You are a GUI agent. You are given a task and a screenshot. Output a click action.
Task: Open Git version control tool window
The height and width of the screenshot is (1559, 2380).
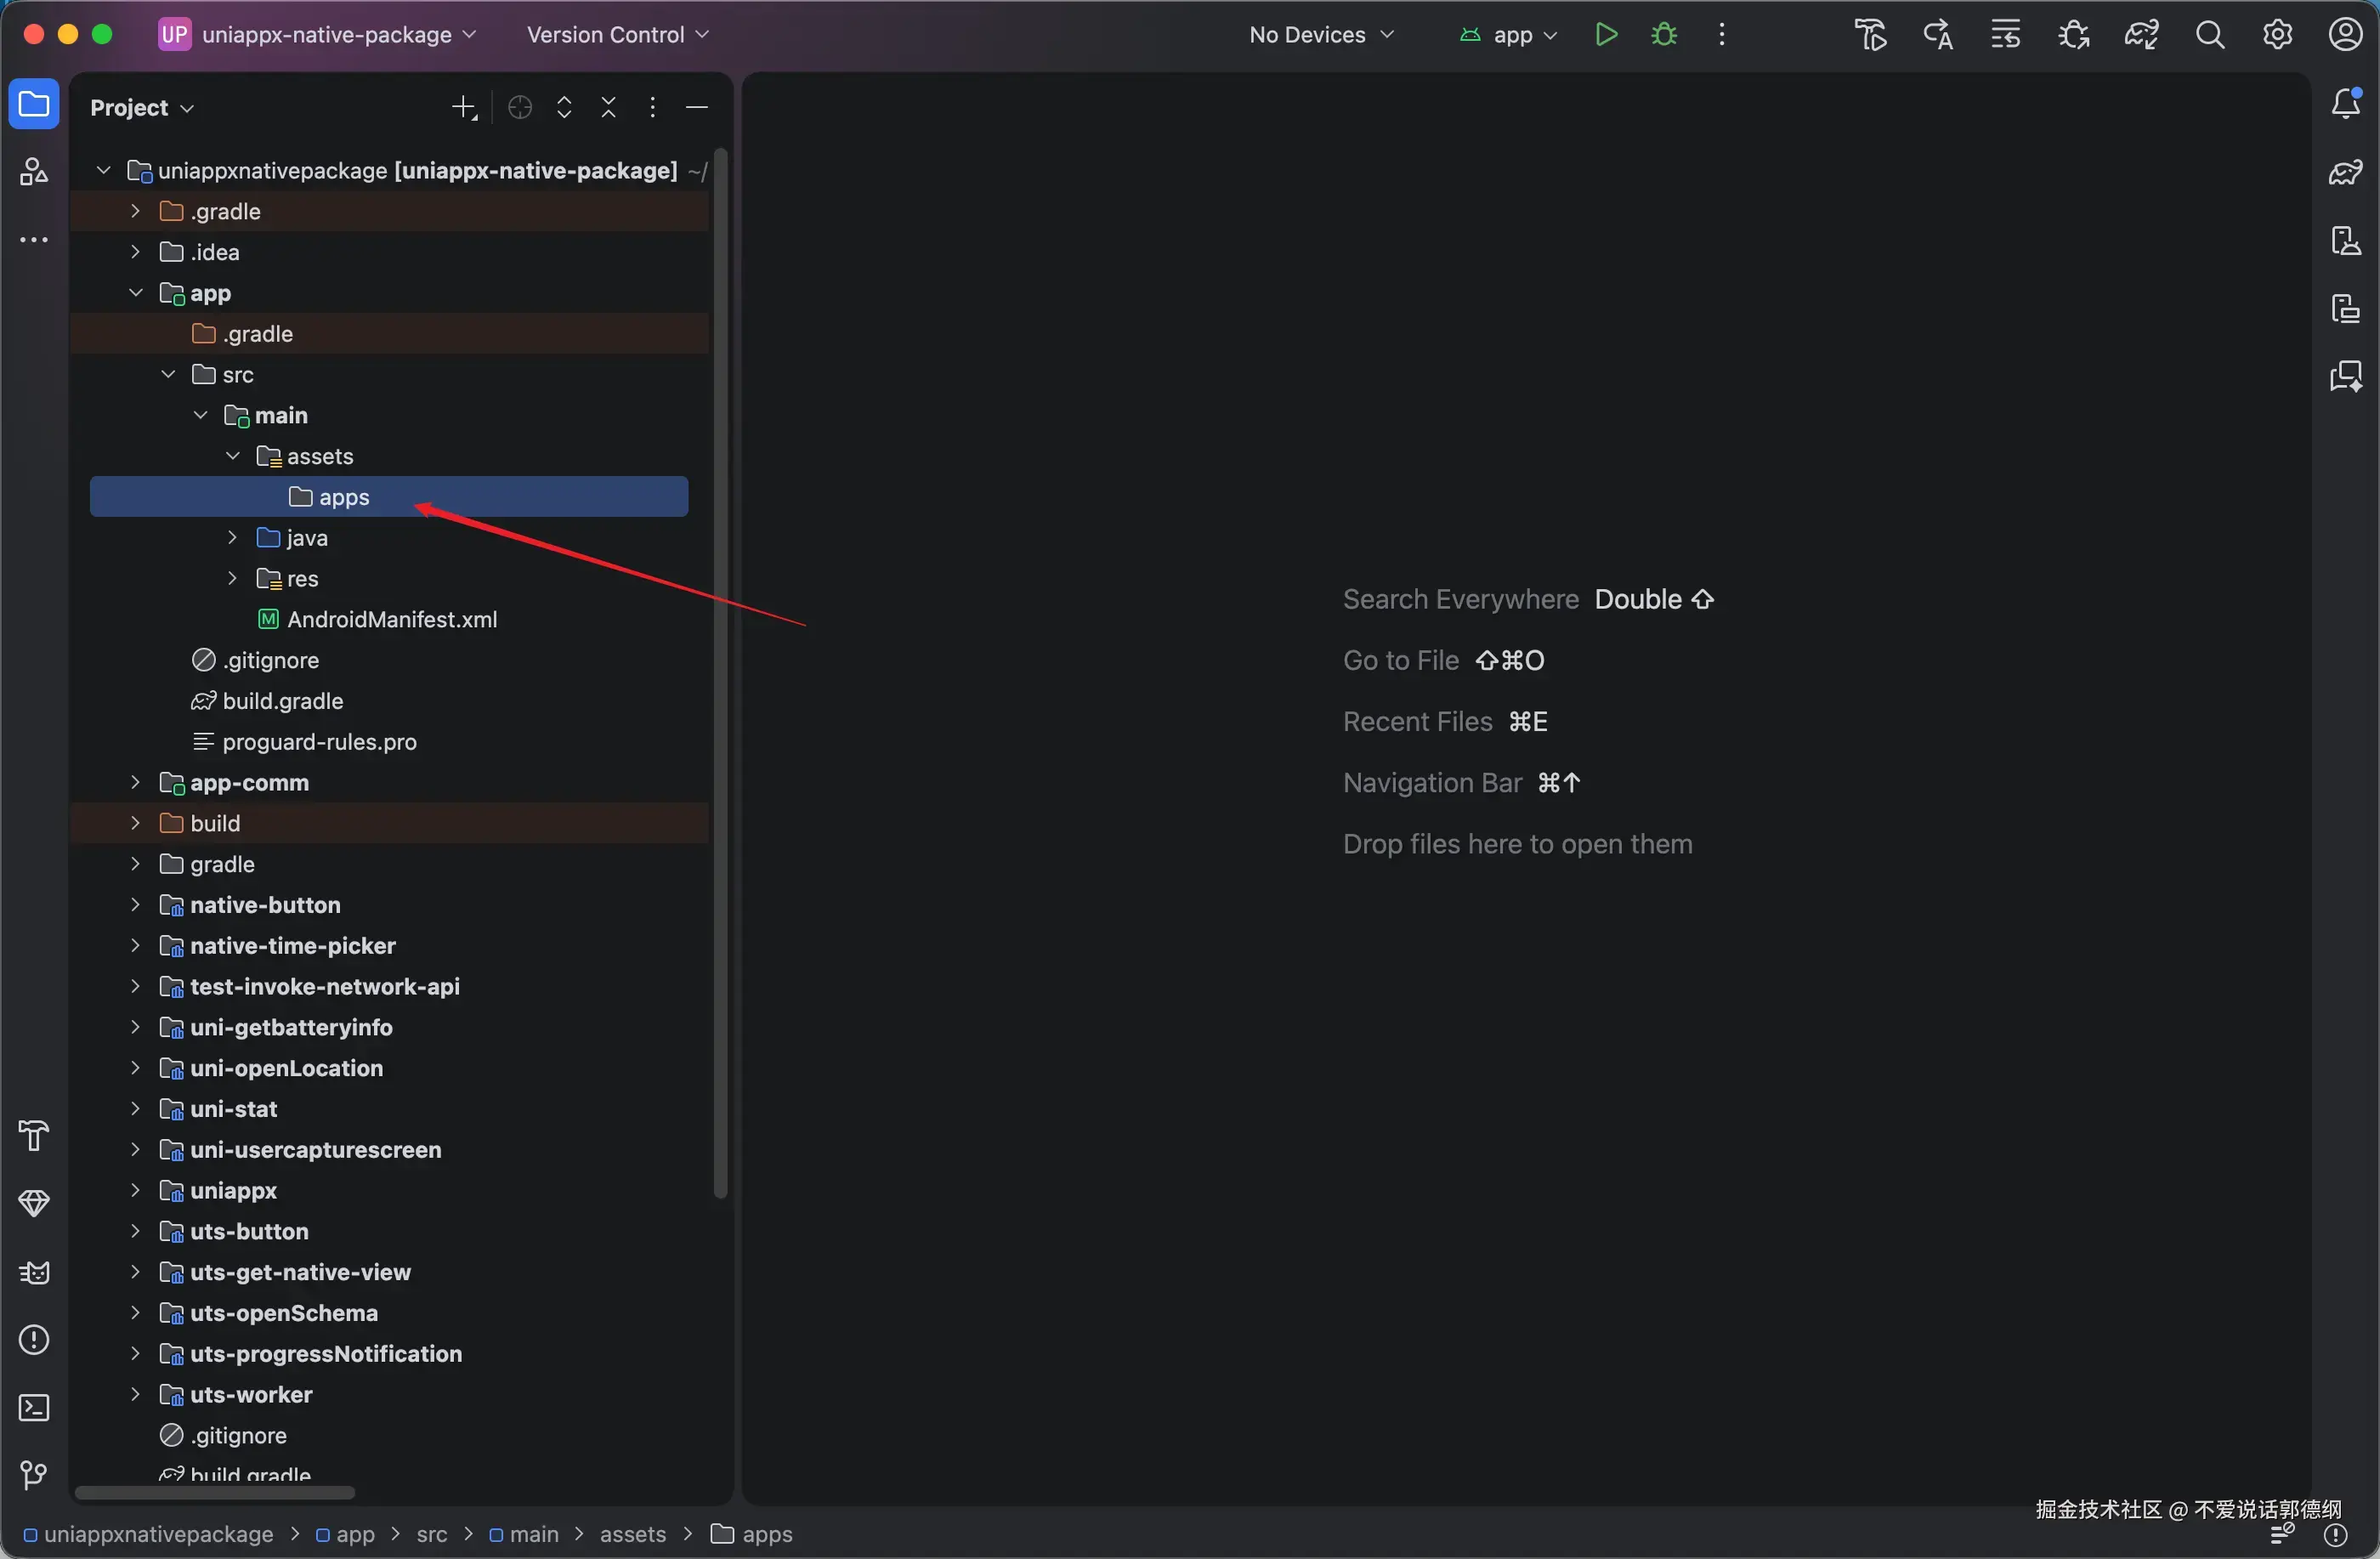34,1475
